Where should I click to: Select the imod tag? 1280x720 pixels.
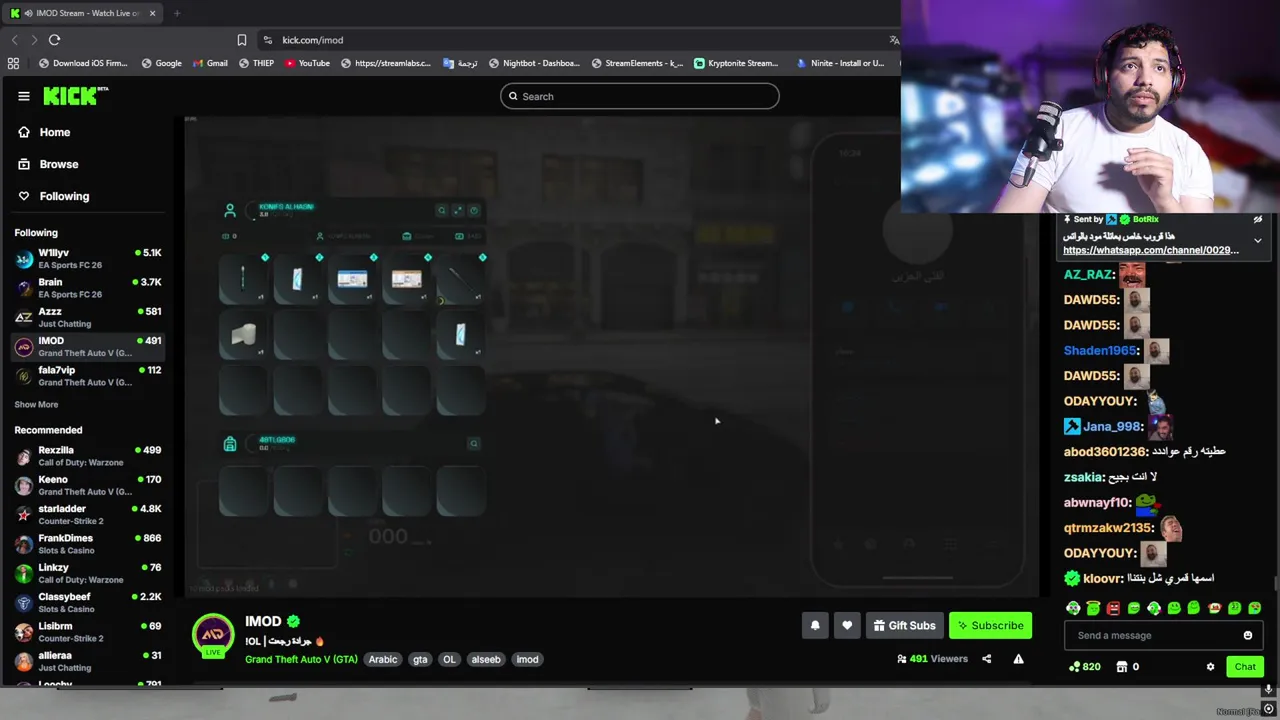(x=527, y=659)
